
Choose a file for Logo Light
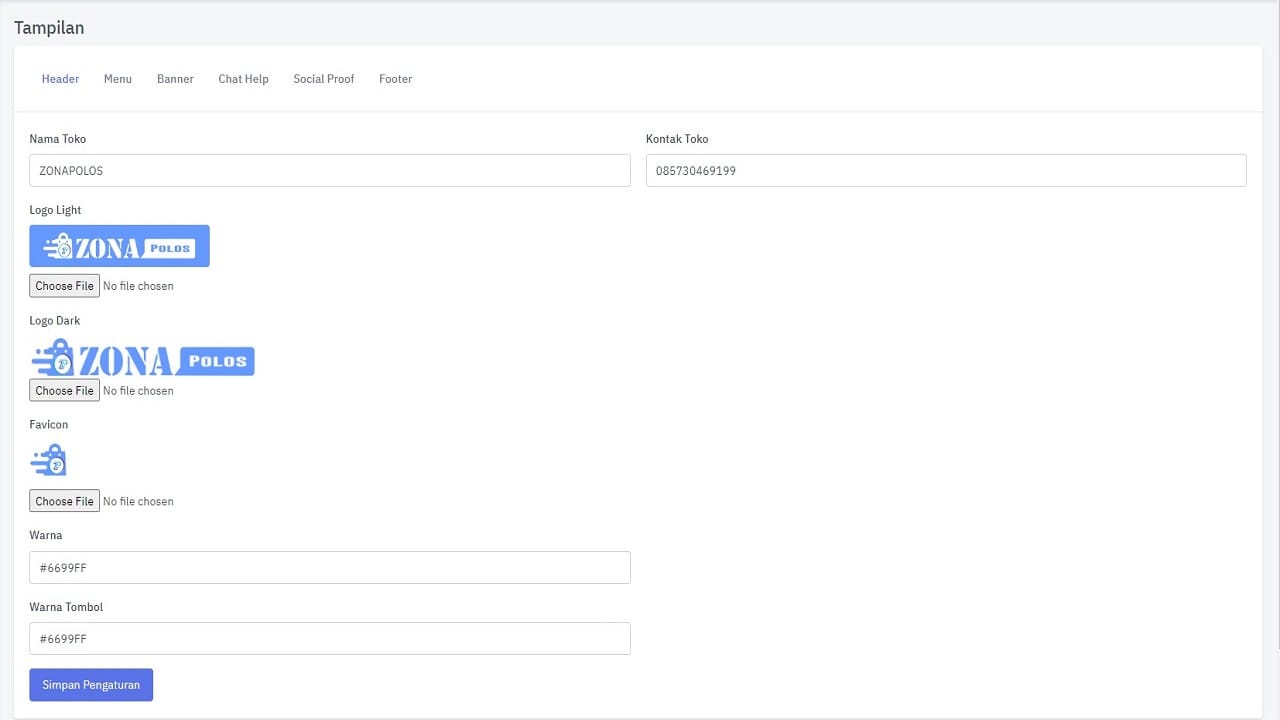[x=65, y=286]
